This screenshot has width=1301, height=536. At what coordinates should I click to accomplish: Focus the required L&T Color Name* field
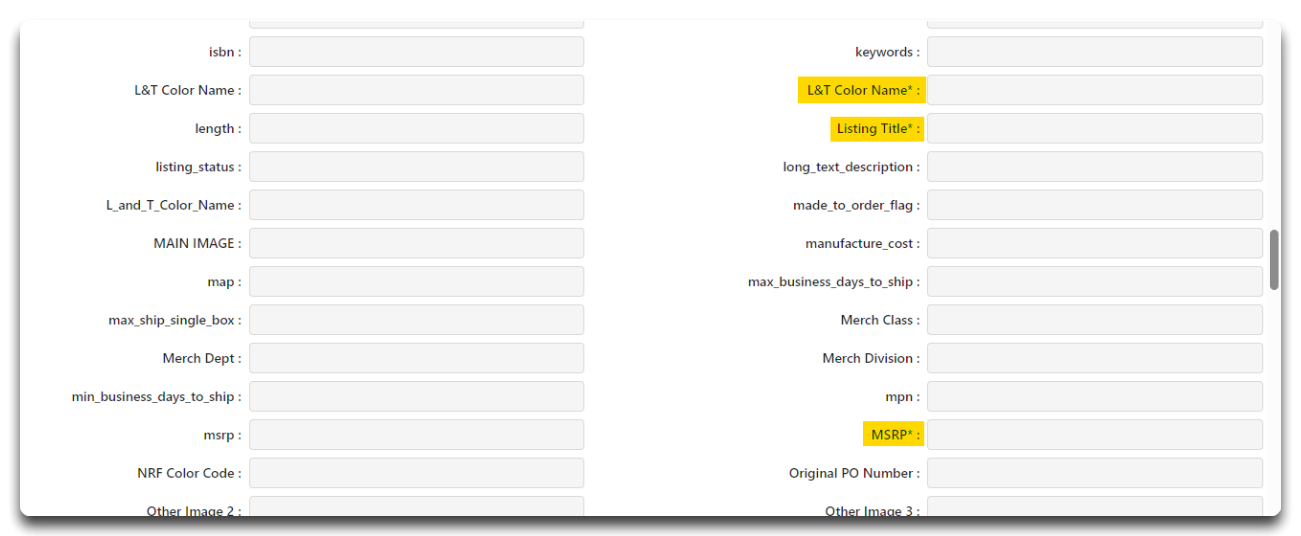(x=1095, y=90)
